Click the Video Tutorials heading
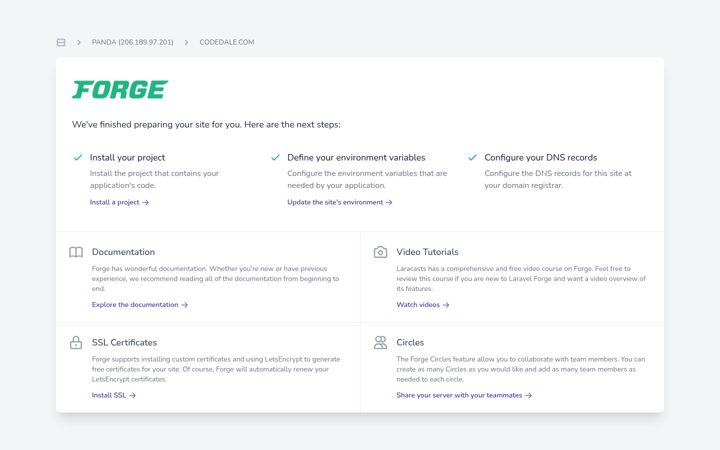The width and height of the screenshot is (720, 450). 427,252
